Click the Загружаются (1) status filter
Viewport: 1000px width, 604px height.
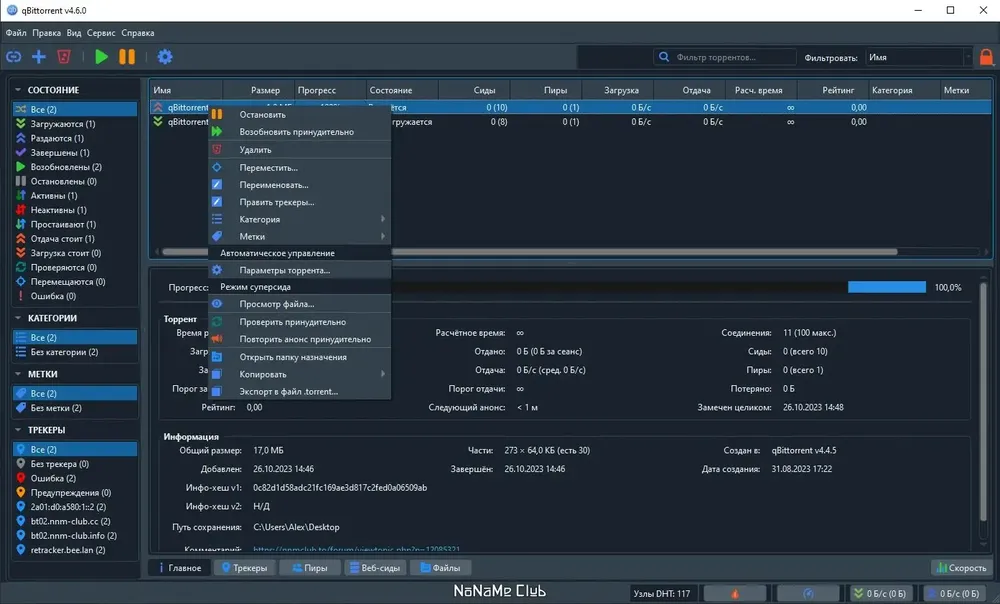click(x=75, y=124)
